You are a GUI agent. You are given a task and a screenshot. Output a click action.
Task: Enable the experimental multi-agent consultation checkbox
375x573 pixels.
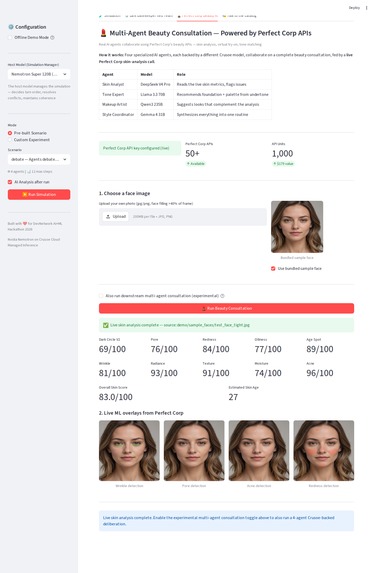pyautogui.click(x=101, y=296)
